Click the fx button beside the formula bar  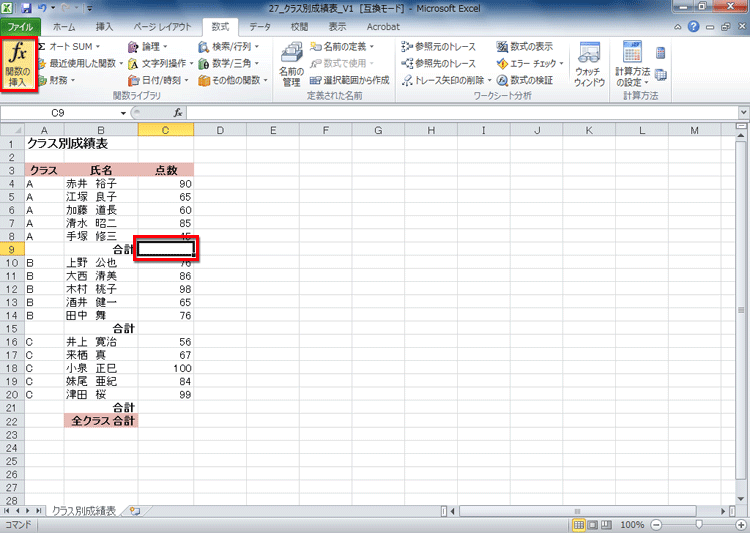pyautogui.click(x=177, y=113)
